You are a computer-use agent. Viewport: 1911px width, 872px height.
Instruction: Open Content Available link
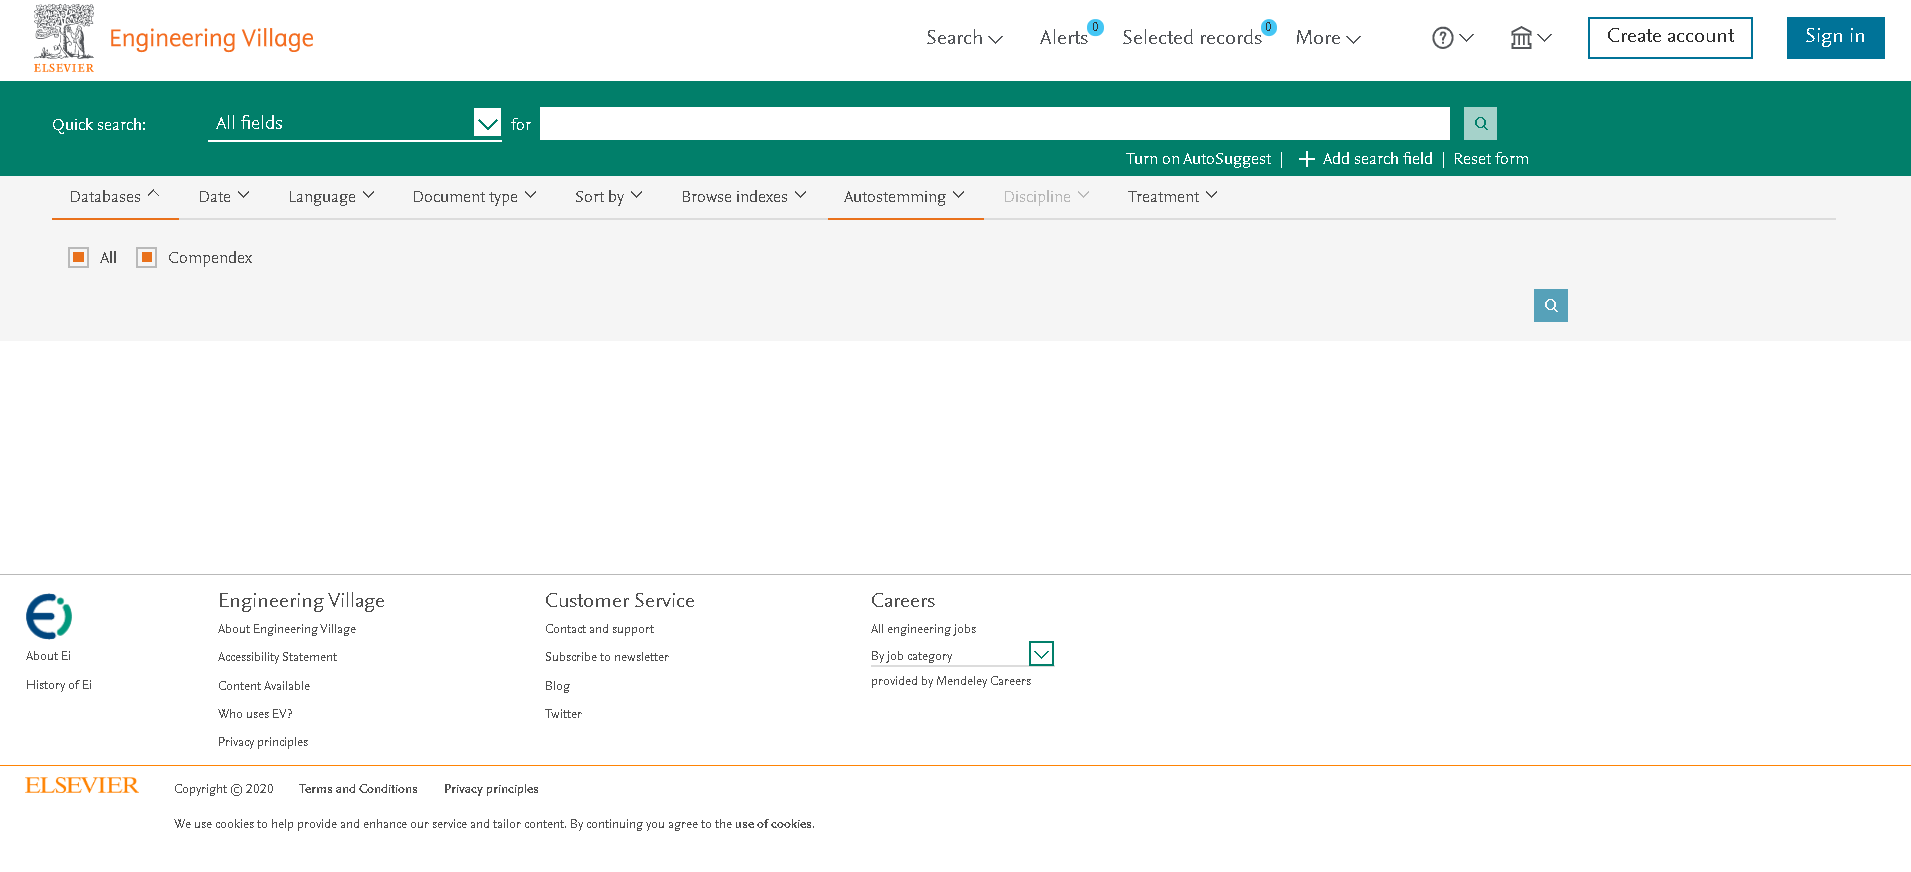[264, 686]
